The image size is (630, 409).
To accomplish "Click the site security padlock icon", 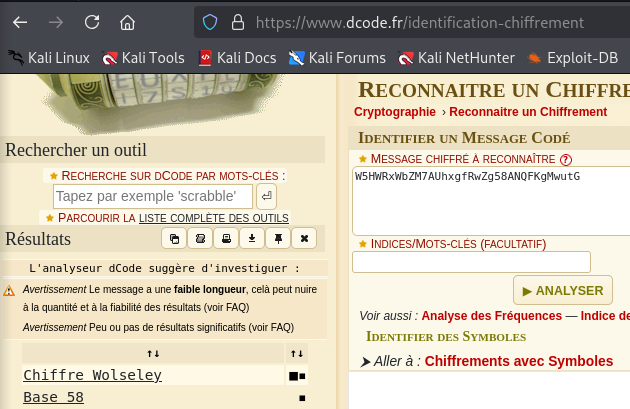I will (238, 22).
